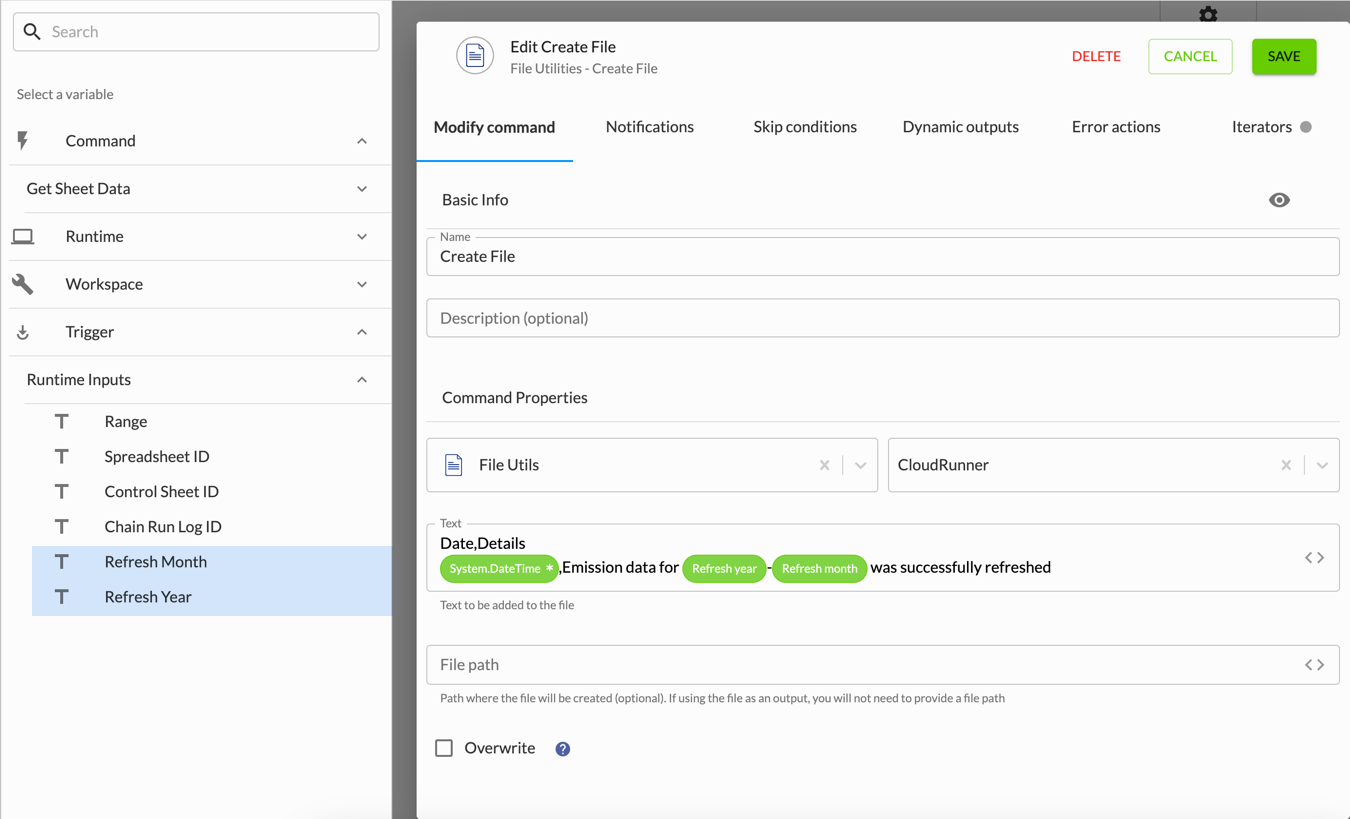Click the 'Date,Details' line in Text field
Viewport: 1350px width, 819px height.
pos(482,543)
